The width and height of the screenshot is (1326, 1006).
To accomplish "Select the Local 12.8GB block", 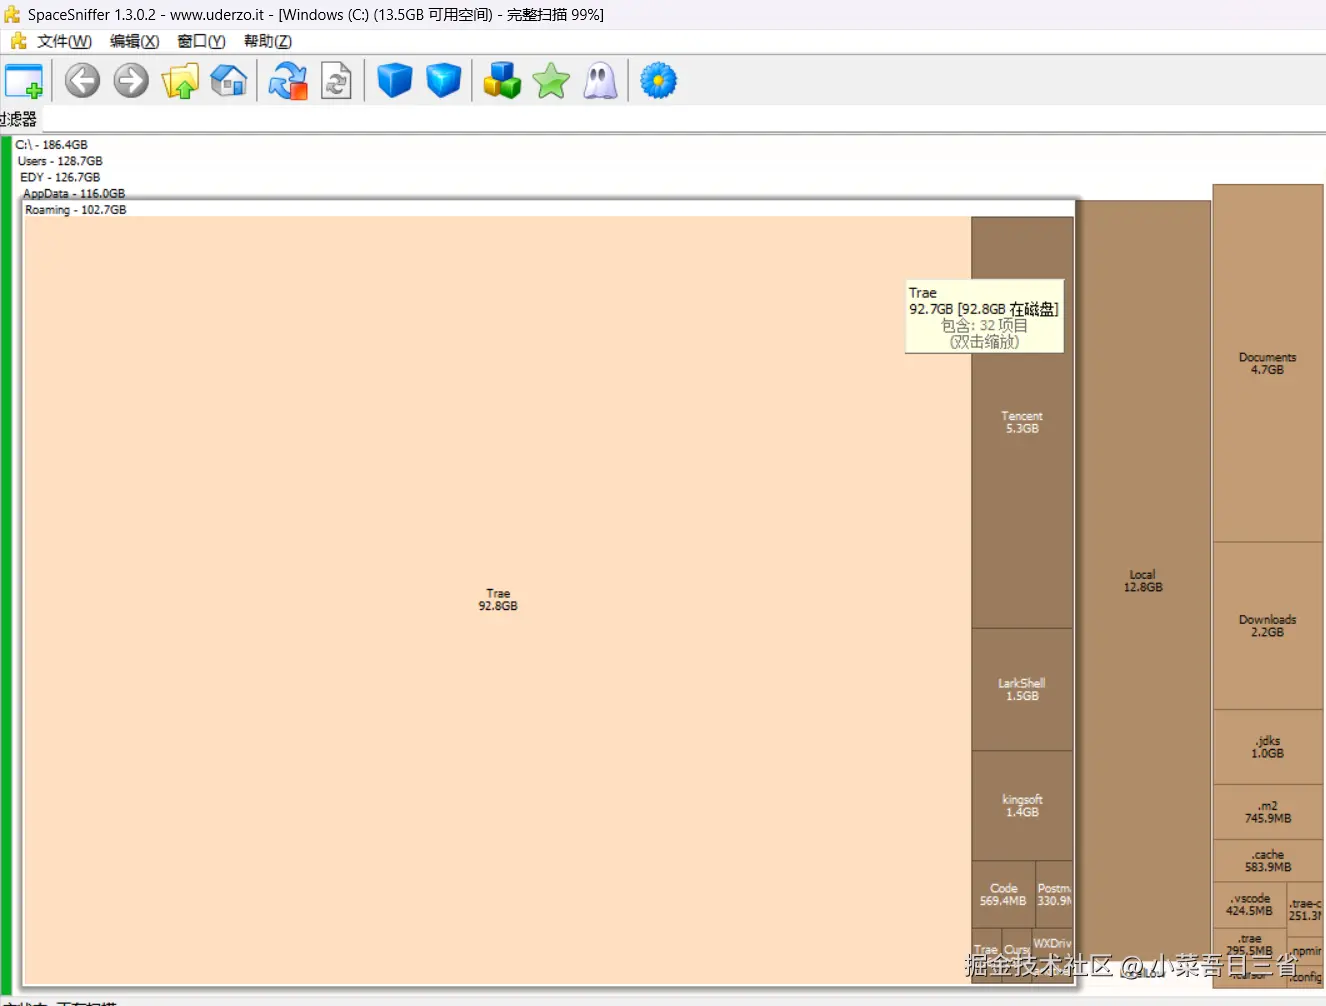I will (x=1142, y=581).
